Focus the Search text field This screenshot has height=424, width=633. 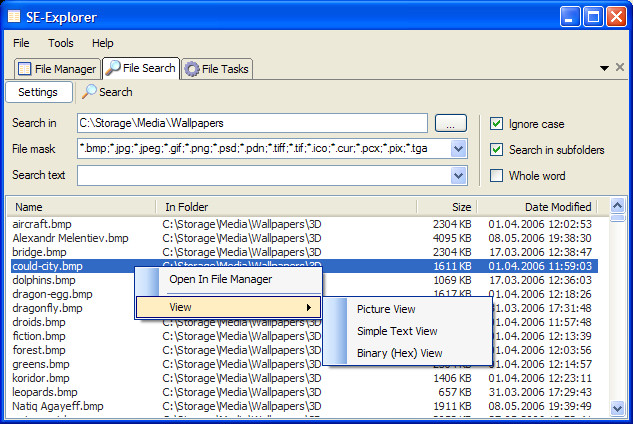(264, 176)
